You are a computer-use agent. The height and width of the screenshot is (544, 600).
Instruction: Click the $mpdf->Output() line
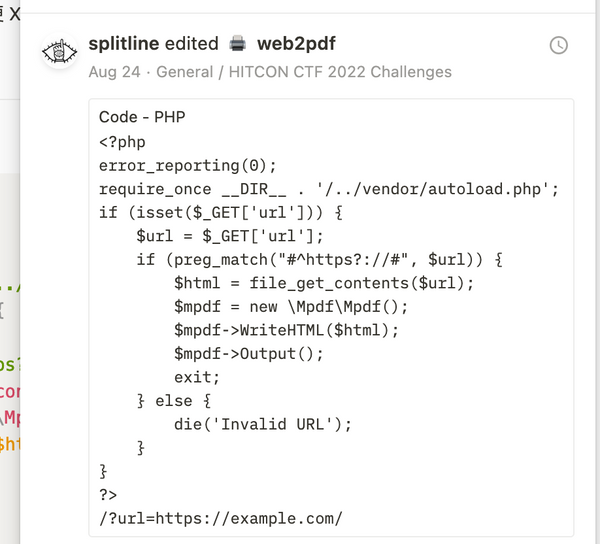[249, 353]
